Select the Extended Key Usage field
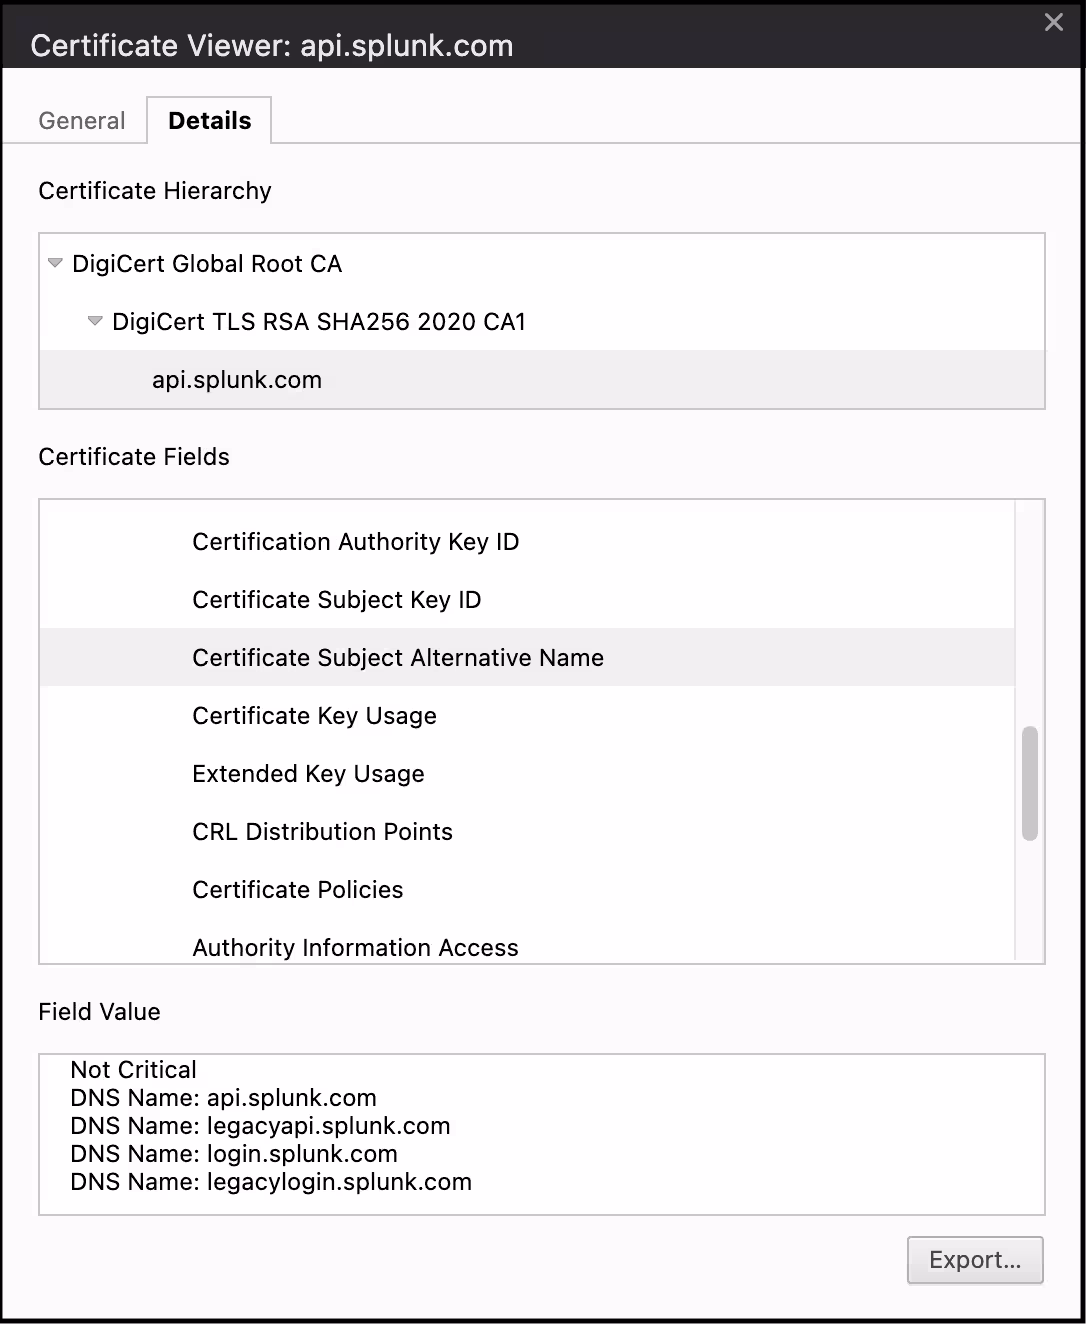Screen dimensions: 1086x1324 [x=308, y=774]
